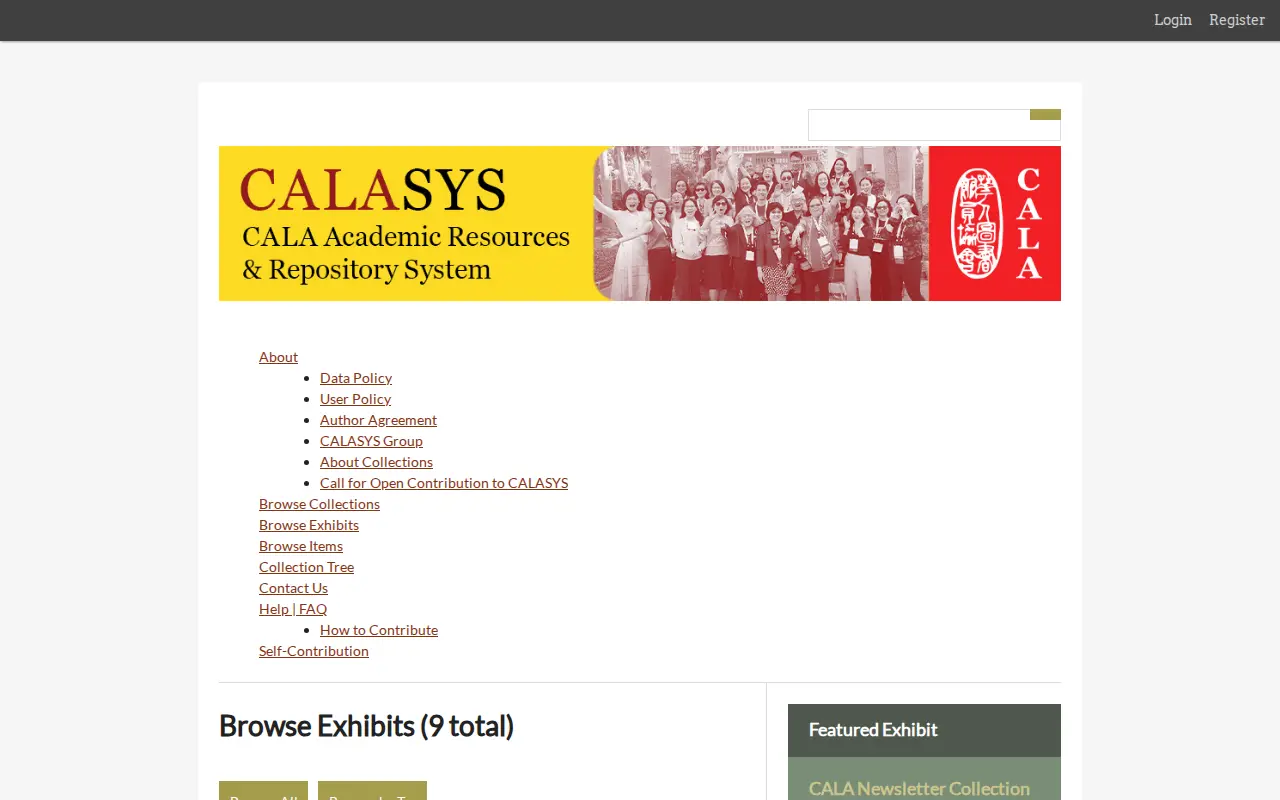Submit search with the olive button

1045,114
